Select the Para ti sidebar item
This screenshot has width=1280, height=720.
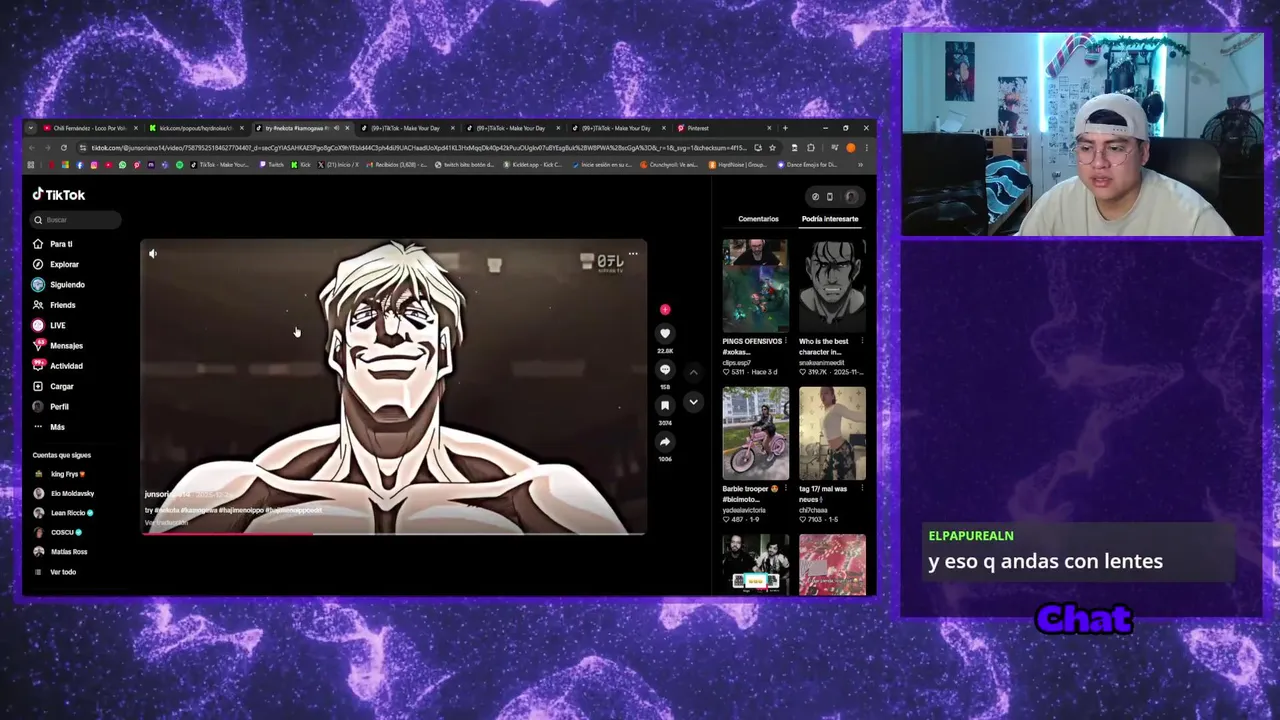(x=53, y=244)
